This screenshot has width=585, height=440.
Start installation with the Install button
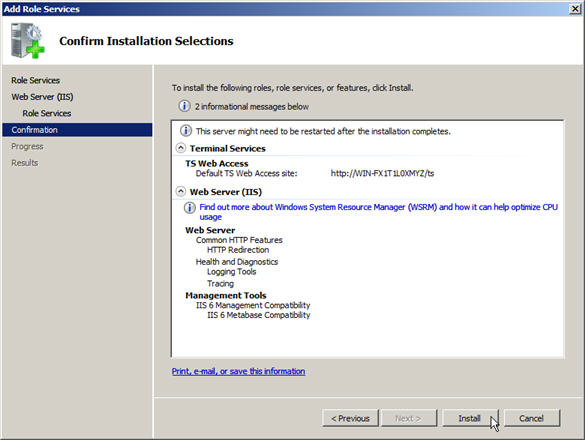point(469,418)
